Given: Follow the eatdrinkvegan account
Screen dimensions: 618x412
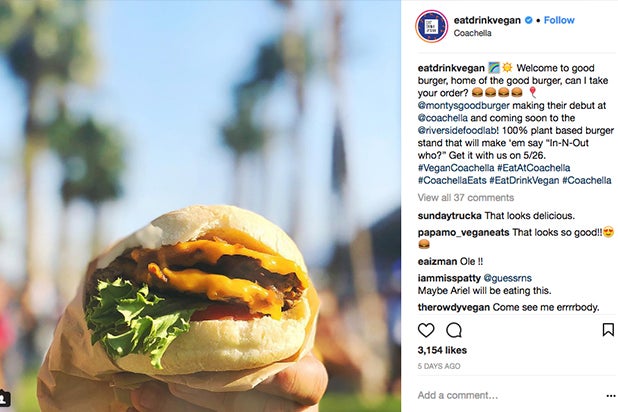Looking at the screenshot, I should [559, 20].
